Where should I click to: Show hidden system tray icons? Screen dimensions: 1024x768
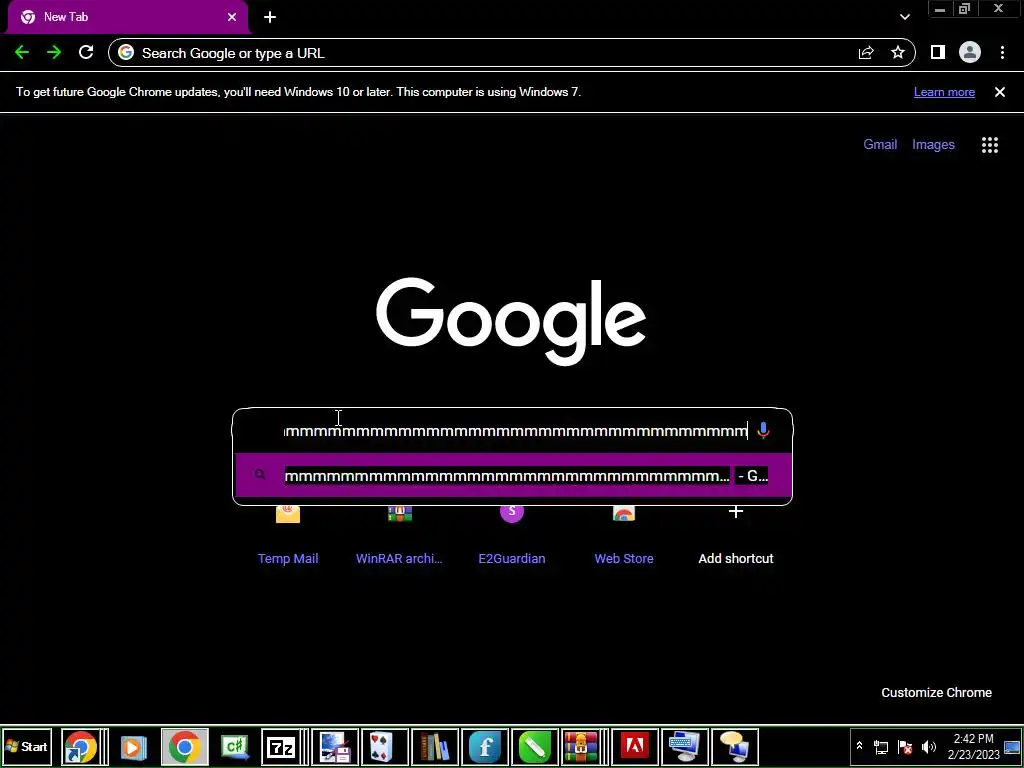click(x=859, y=746)
